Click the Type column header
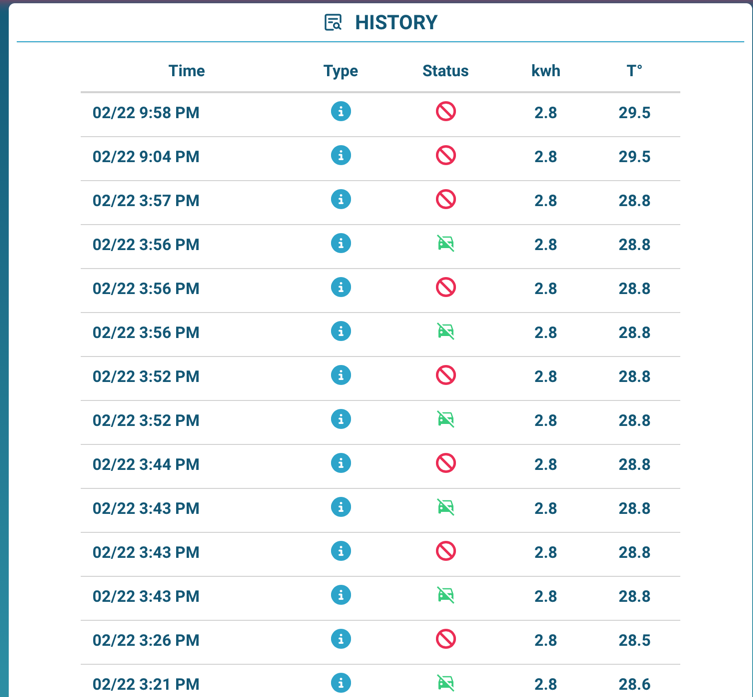 pos(341,71)
